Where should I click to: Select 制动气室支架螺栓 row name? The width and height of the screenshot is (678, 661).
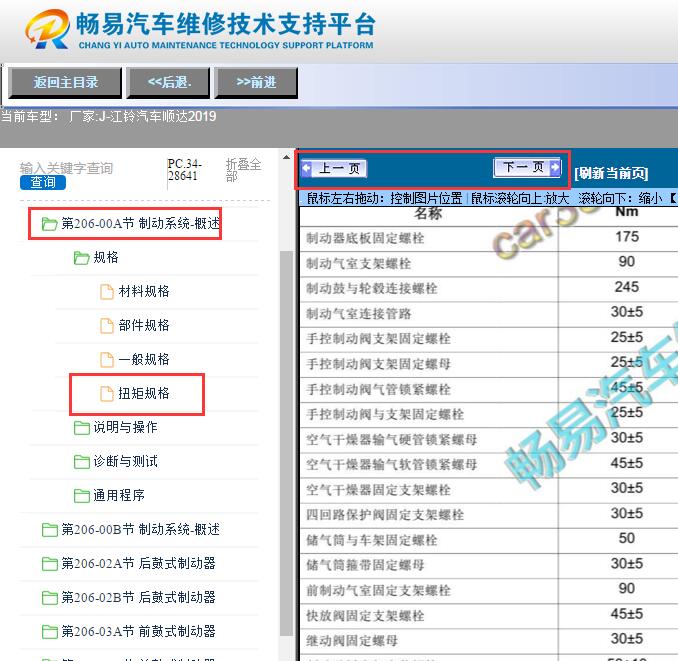[x=358, y=263]
